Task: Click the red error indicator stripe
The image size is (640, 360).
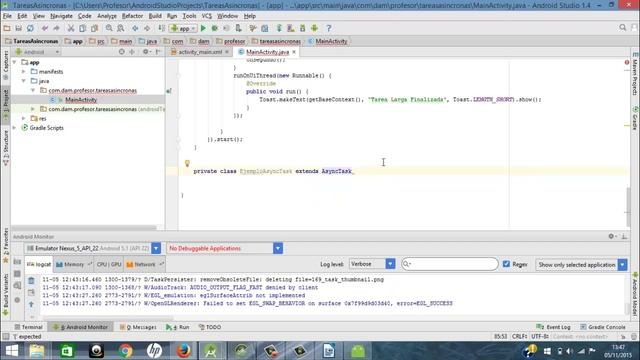Action: (627, 62)
